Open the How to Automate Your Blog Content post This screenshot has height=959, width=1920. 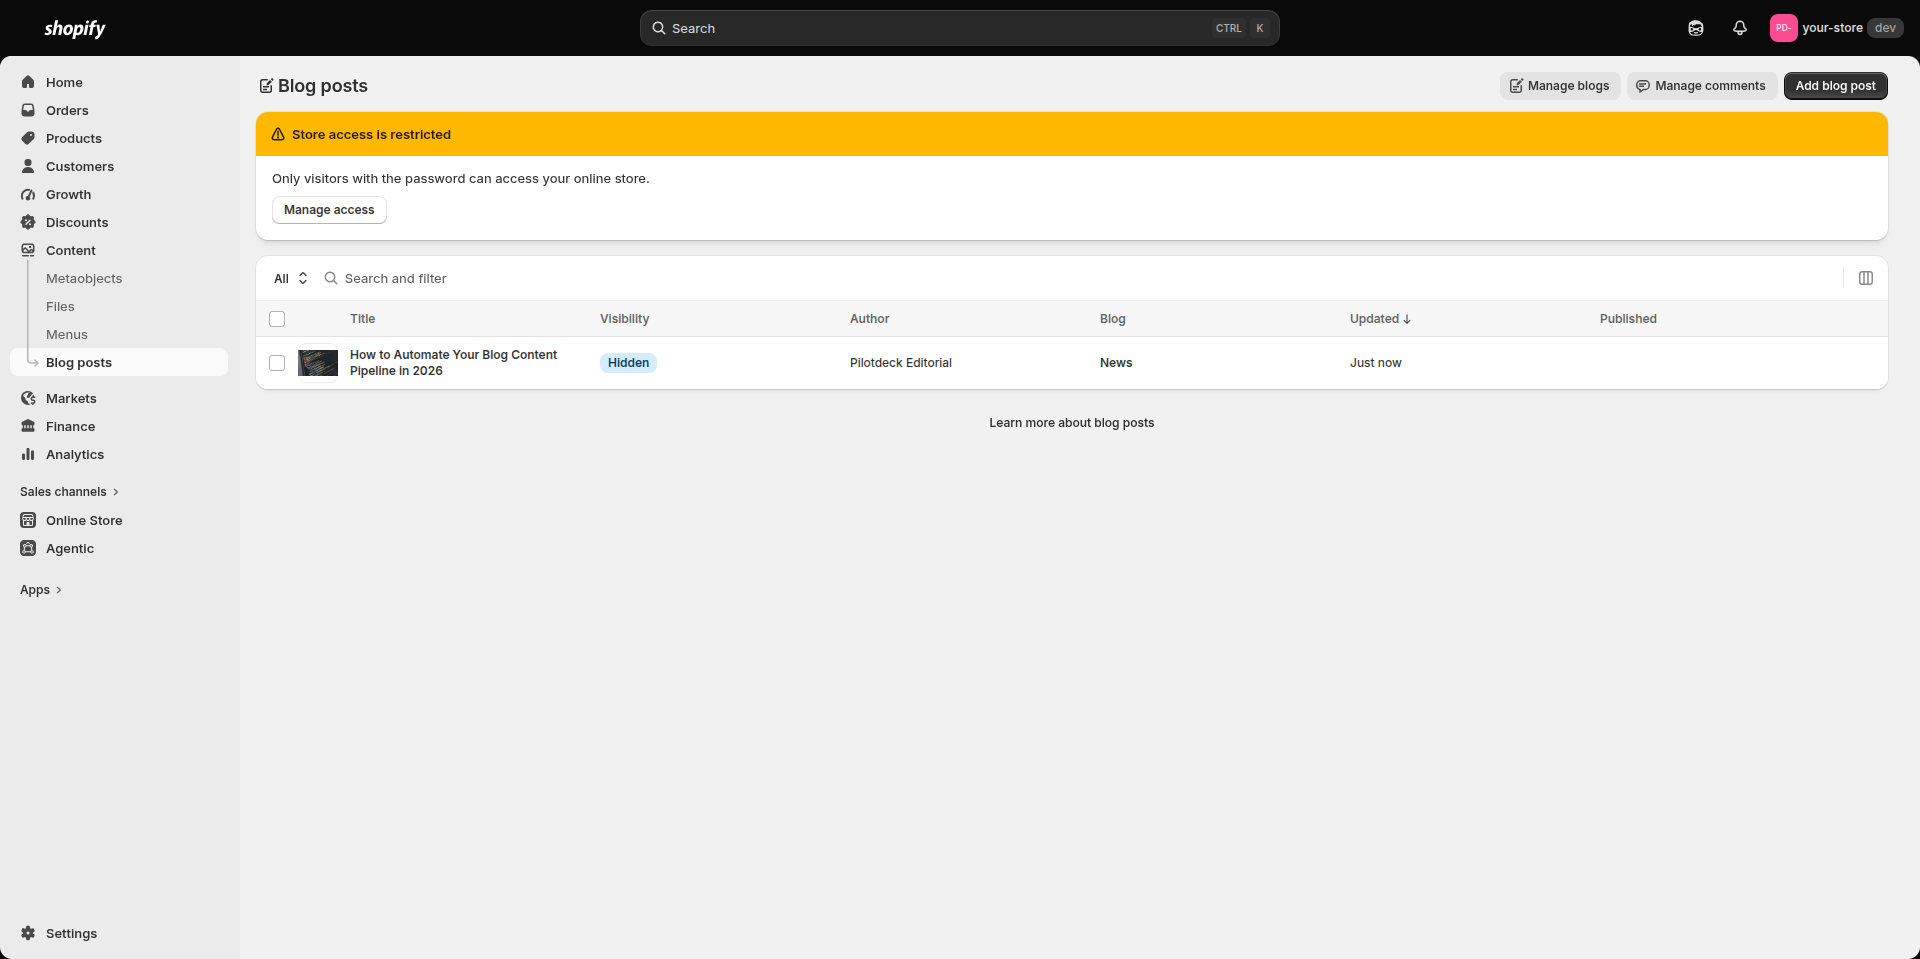(x=453, y=363)
